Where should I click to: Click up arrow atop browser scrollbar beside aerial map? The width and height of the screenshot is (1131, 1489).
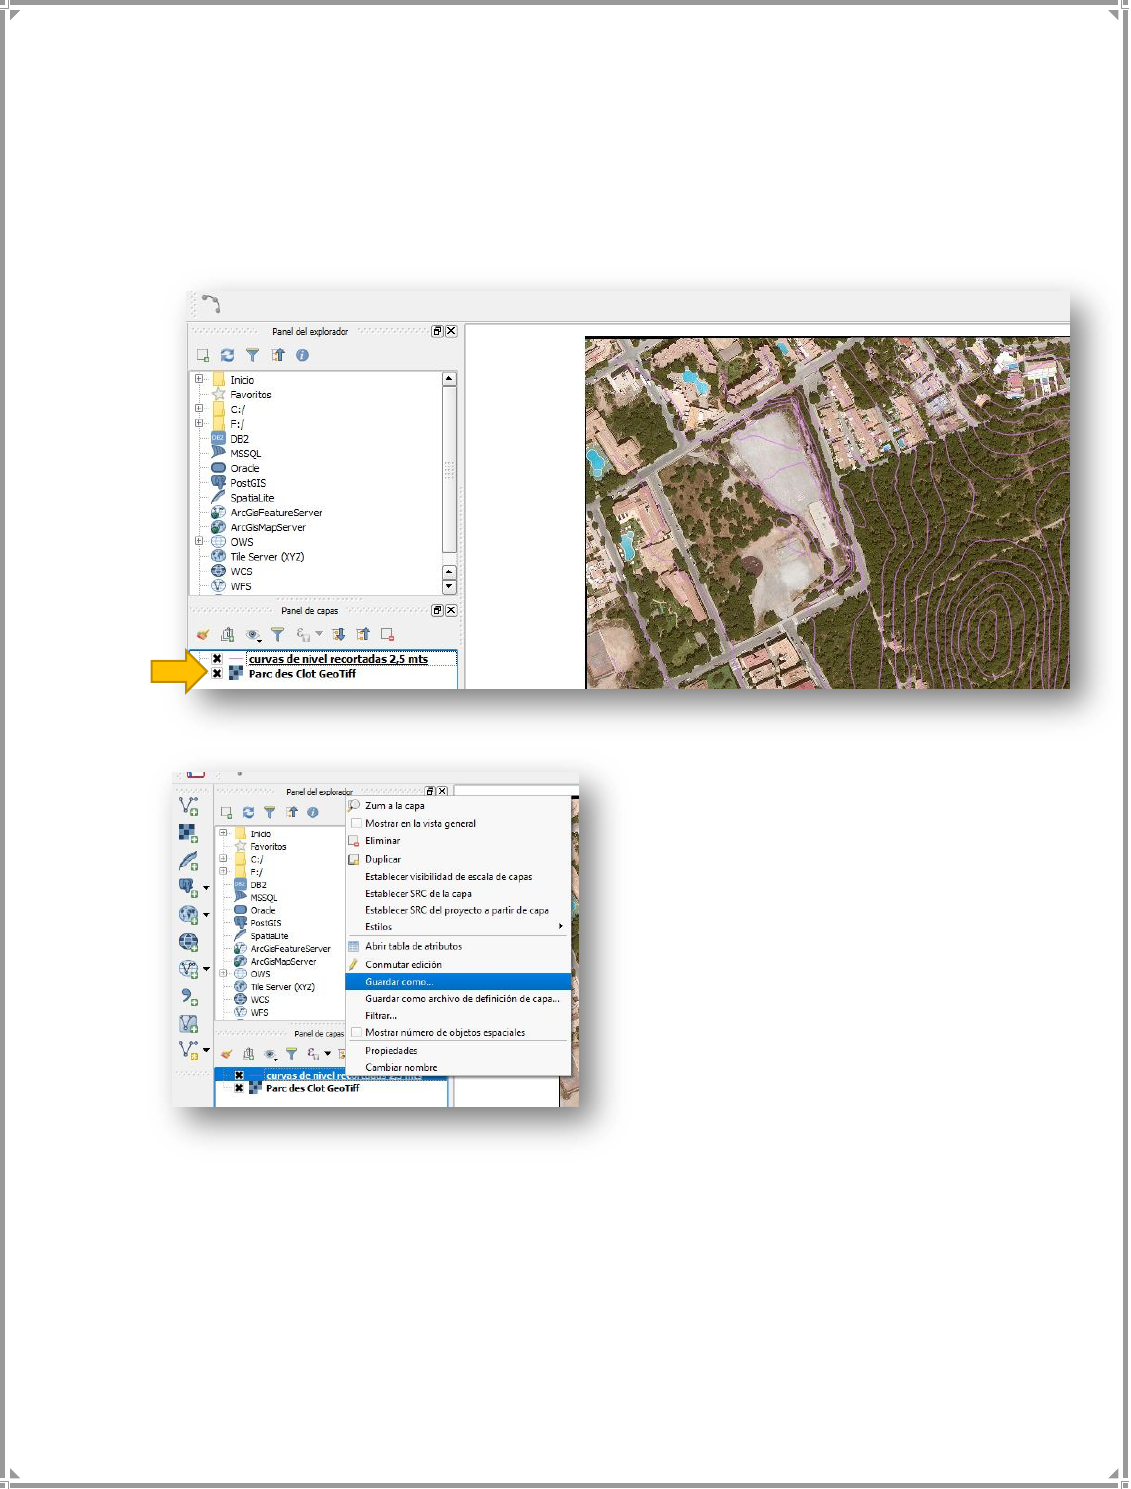(x=449, y=379)
